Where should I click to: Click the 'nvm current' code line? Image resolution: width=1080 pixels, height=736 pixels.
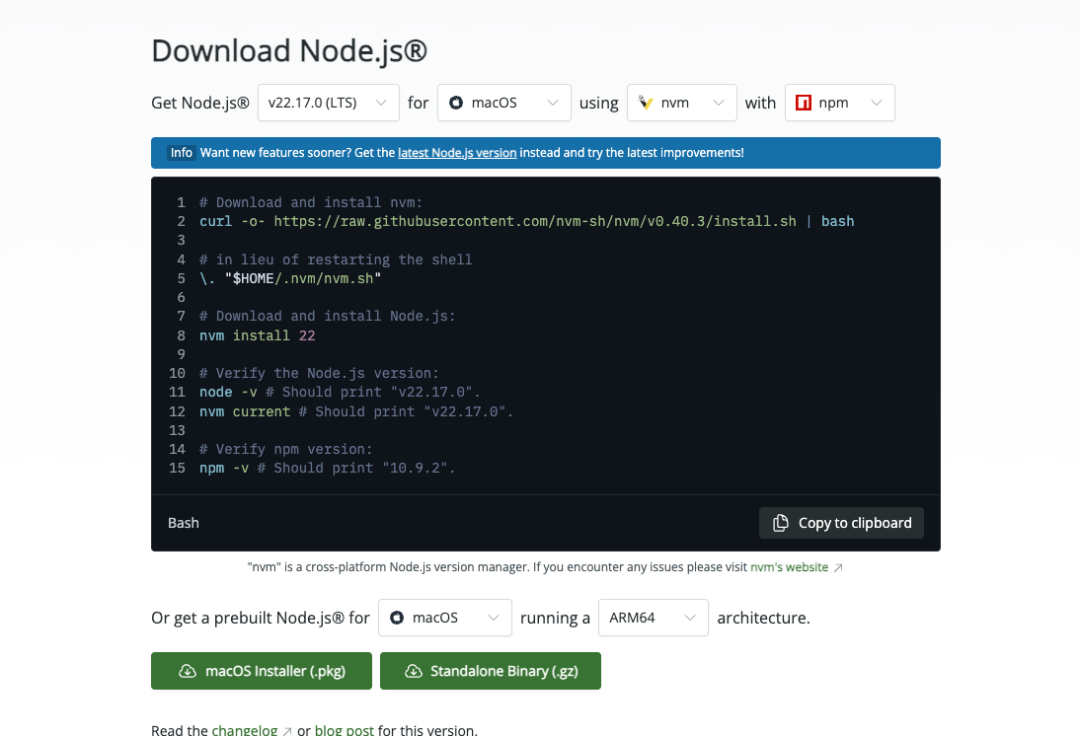[x=356, y=412]
